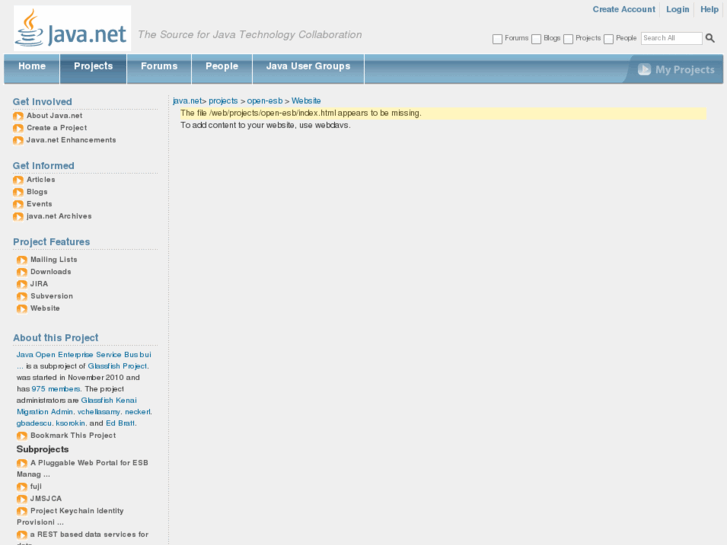This screenshot has width=727, height=545.
Task: Click the Login link
Action: (x=677, y=9)
